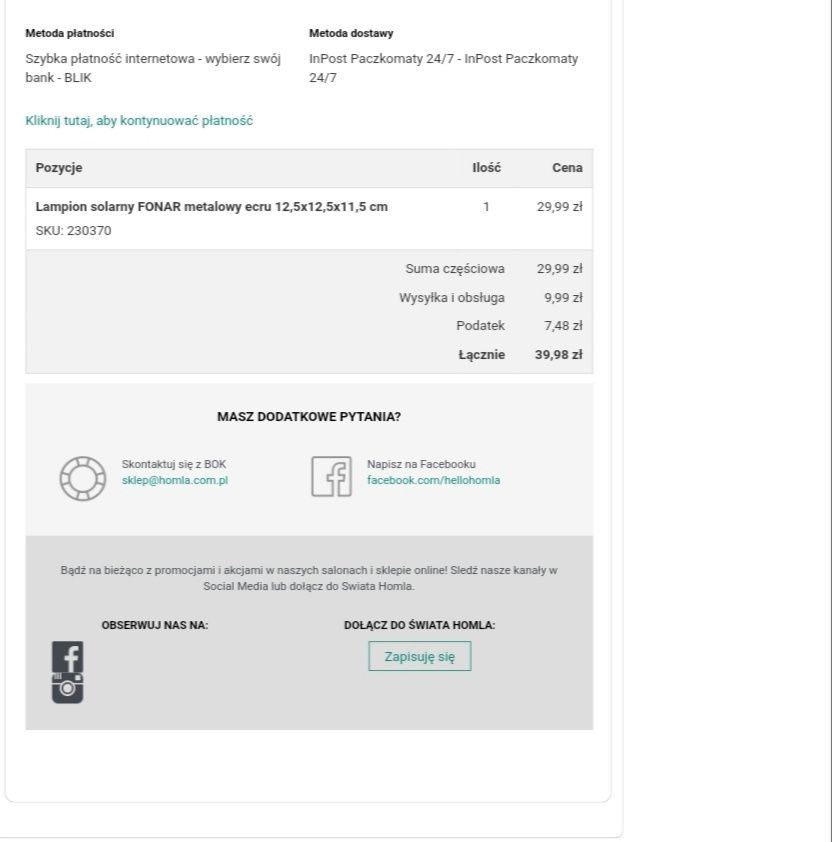Select the SKU: 230370 text
This screenshot has height=842, width=832.
click(74, 231)
